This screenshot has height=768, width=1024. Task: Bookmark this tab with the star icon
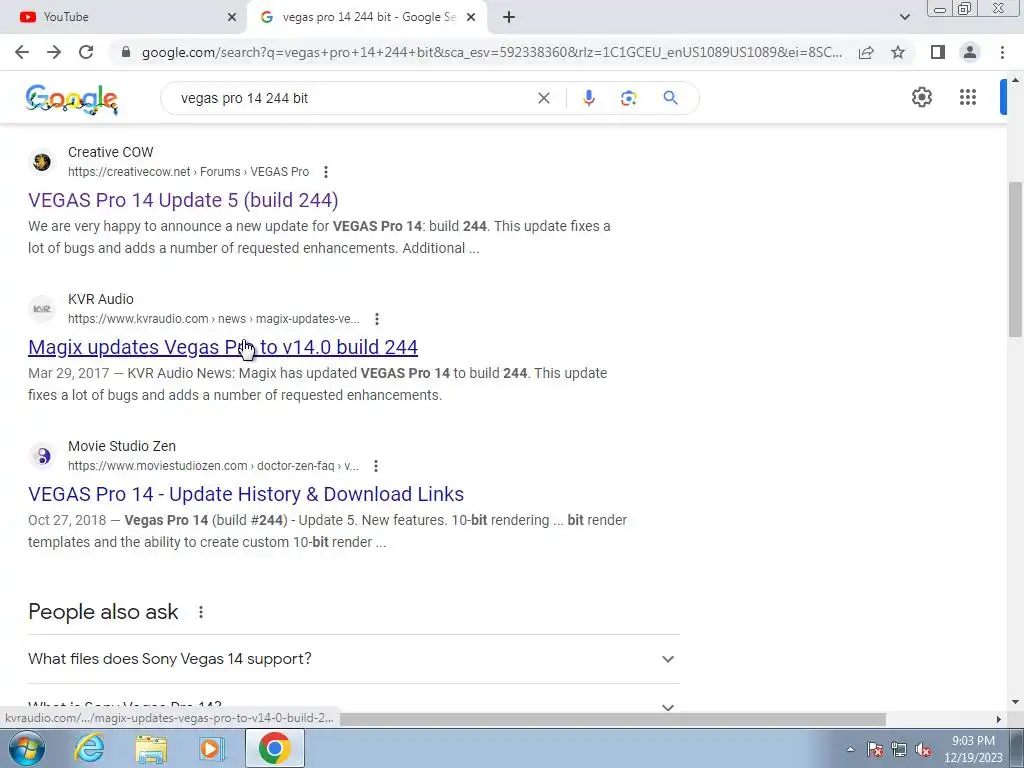(x=898, y=52)
